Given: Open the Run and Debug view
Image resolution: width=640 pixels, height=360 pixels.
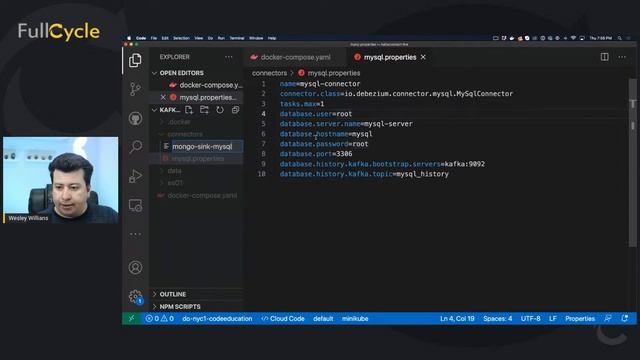Looking at the screenshot, I should pyautogui.click(x=136, y=176).
